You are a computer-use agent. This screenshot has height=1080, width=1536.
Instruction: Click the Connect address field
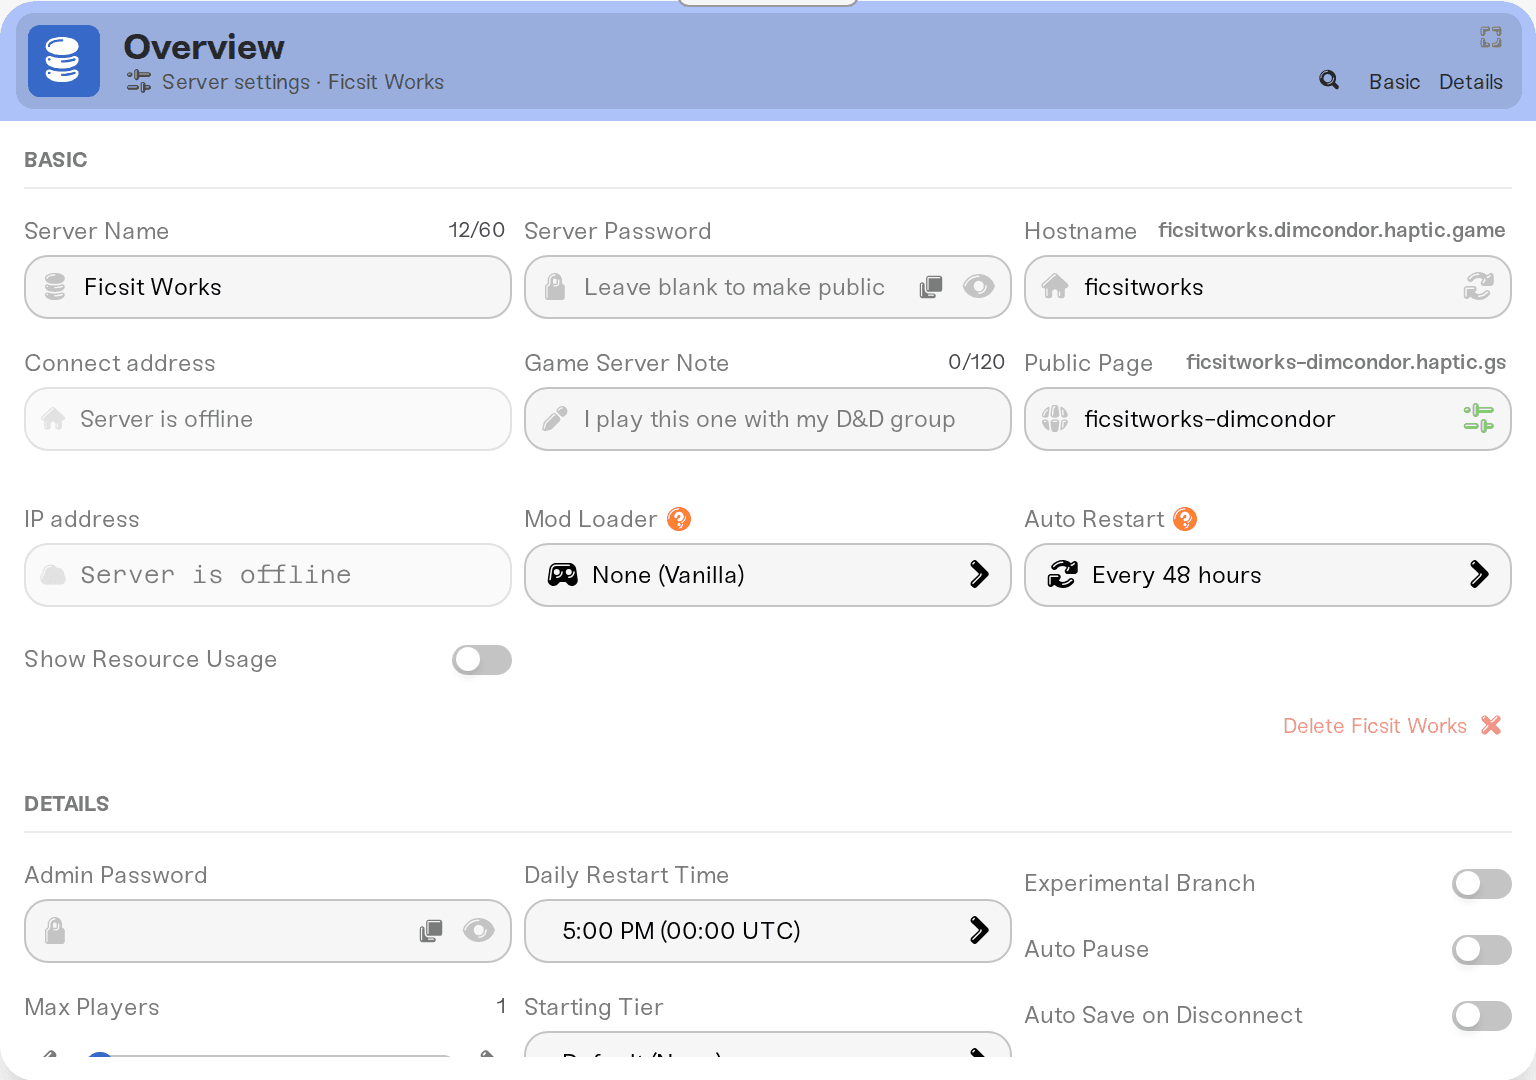tap(268, 419)
